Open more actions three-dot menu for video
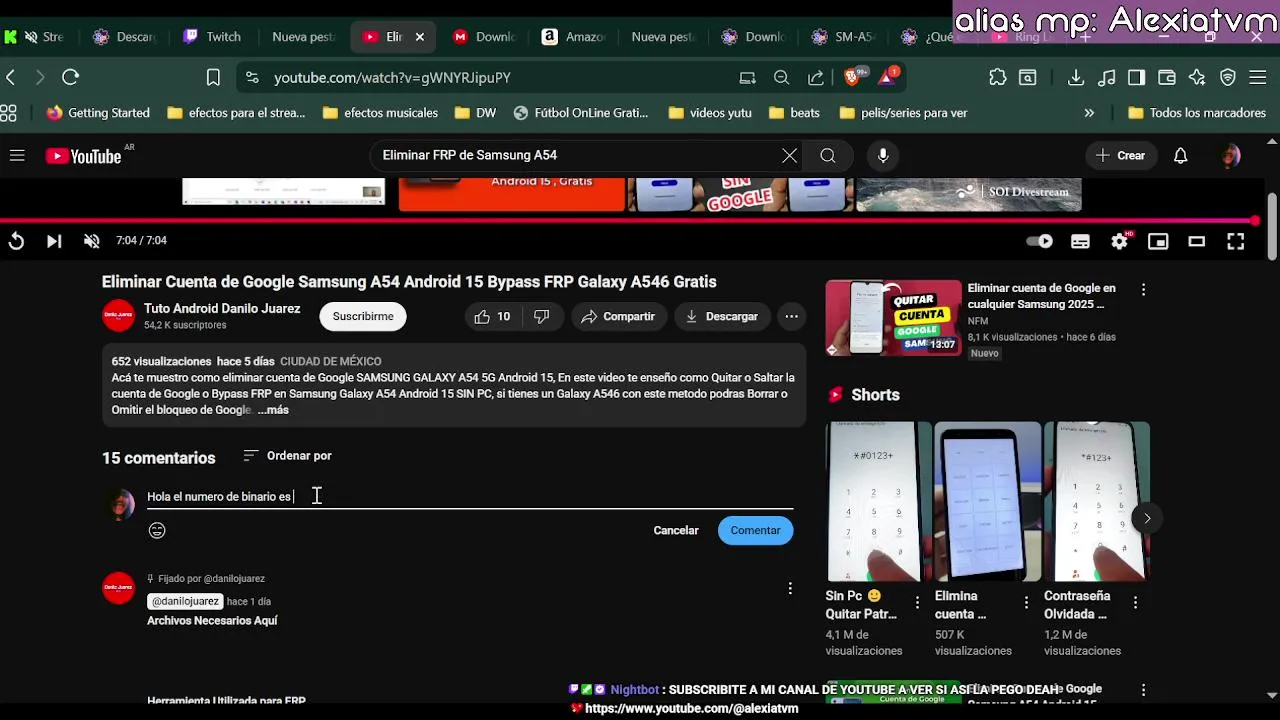The image size is (1280, 720). point(791,316)
